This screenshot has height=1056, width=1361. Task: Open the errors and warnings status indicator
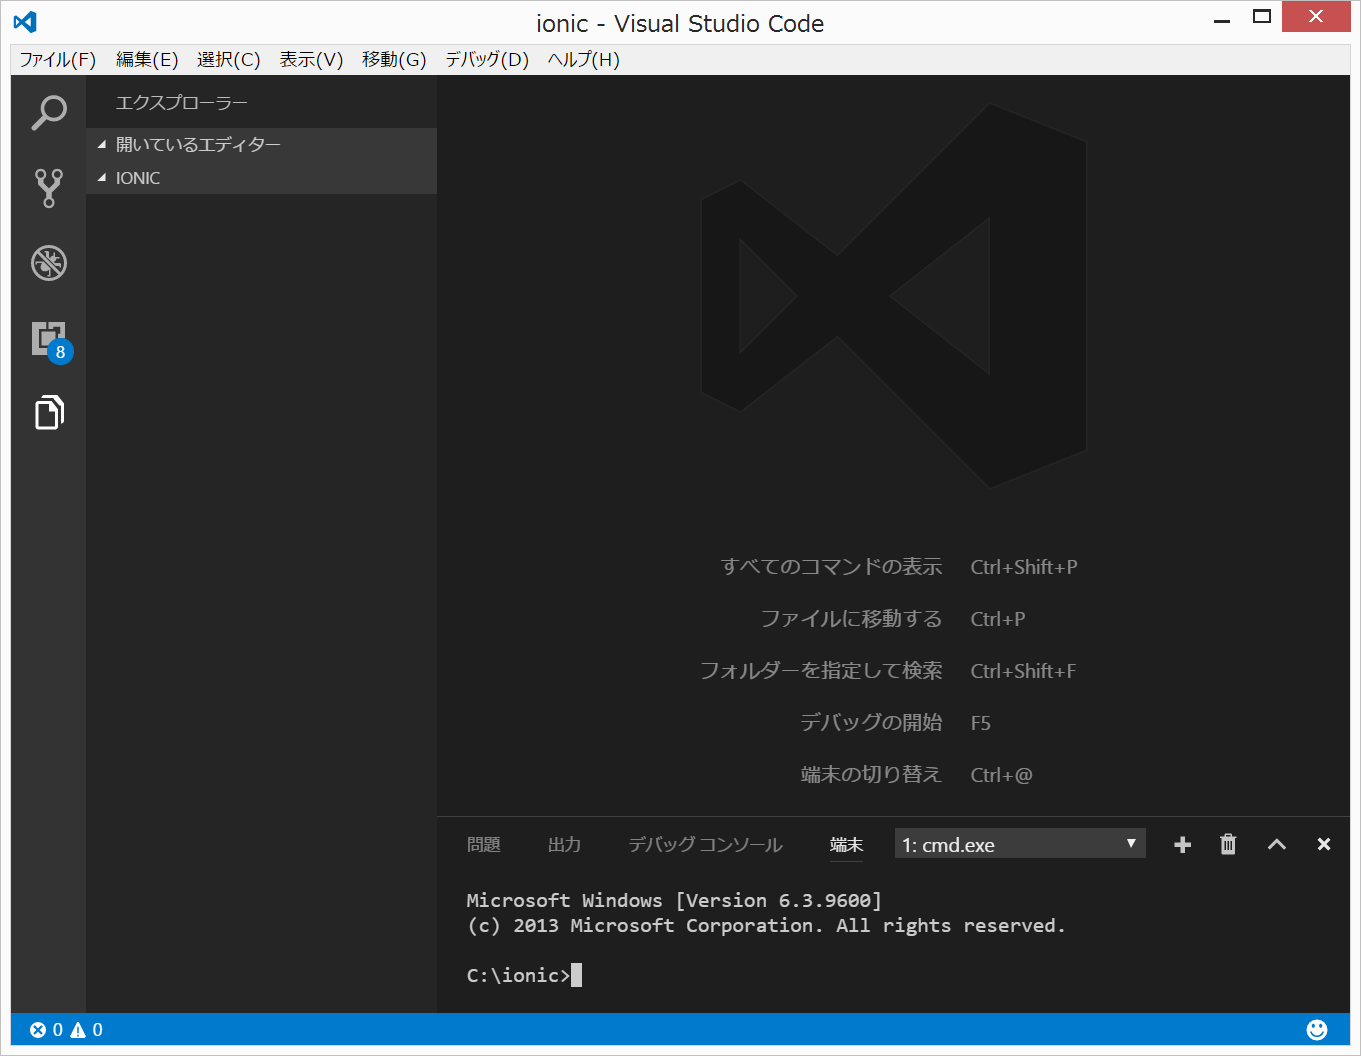[66, 1030]
